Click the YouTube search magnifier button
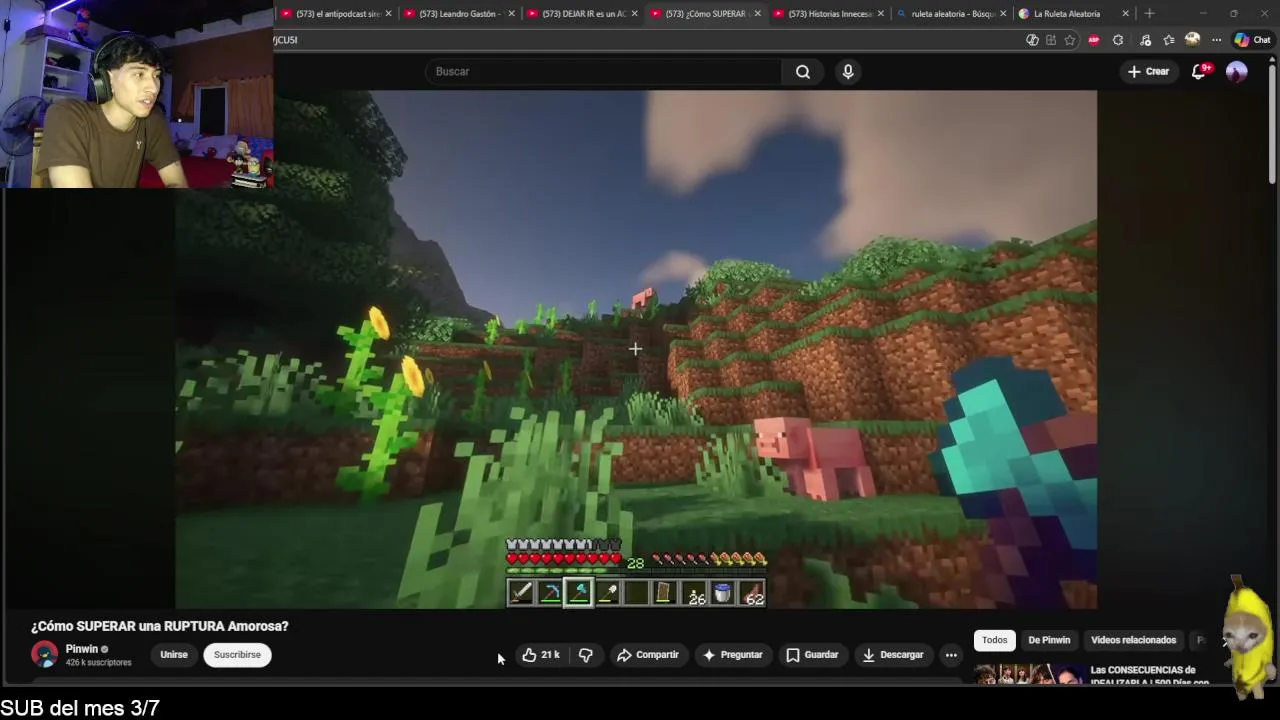 tap(803, 72)
